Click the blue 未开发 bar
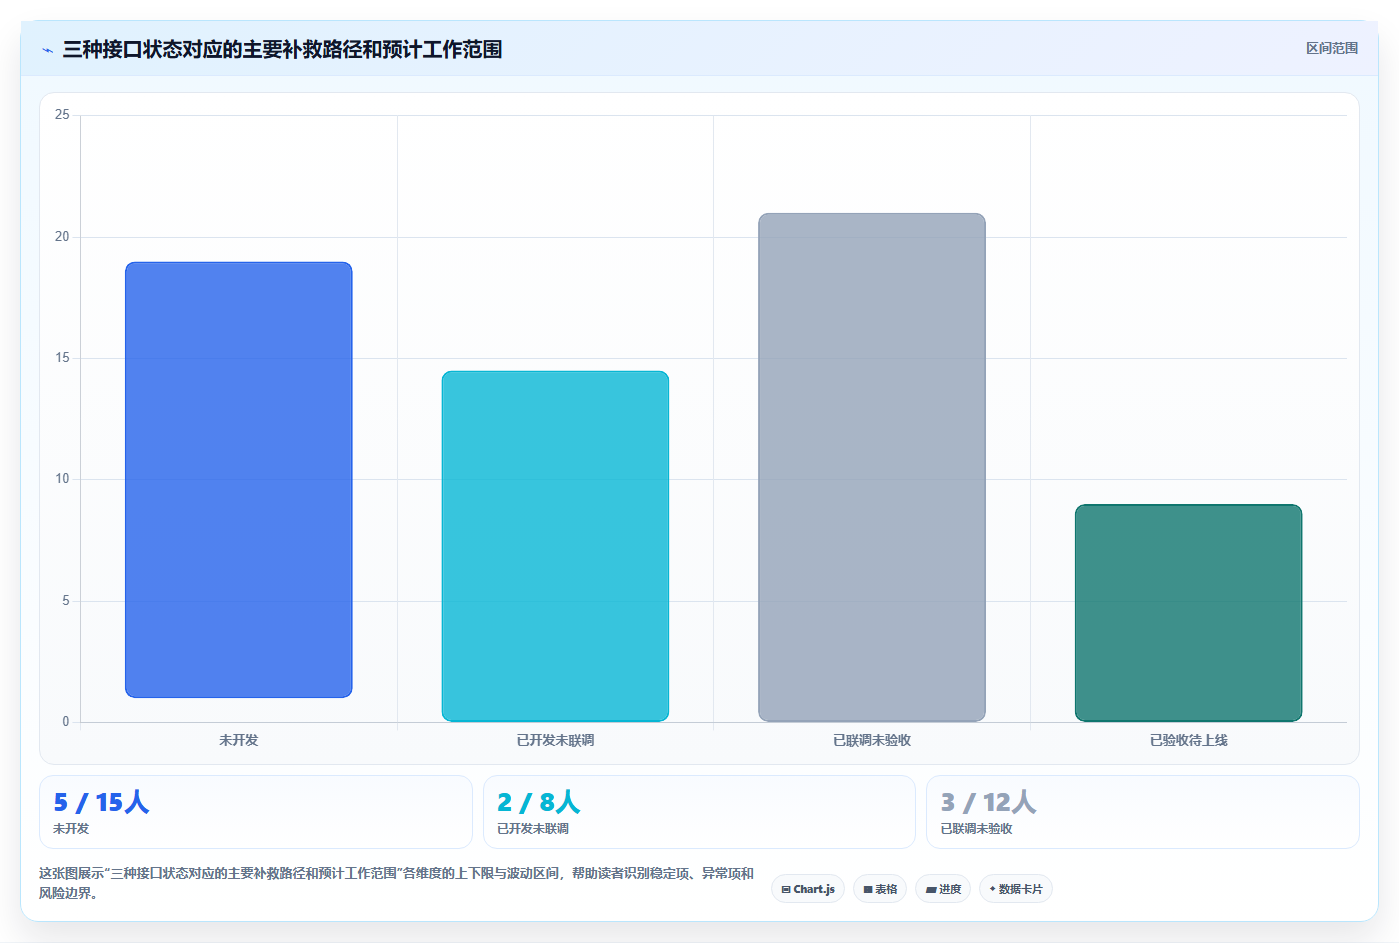This screenshot has width=1399, height=943. click(x=239, y=480)
